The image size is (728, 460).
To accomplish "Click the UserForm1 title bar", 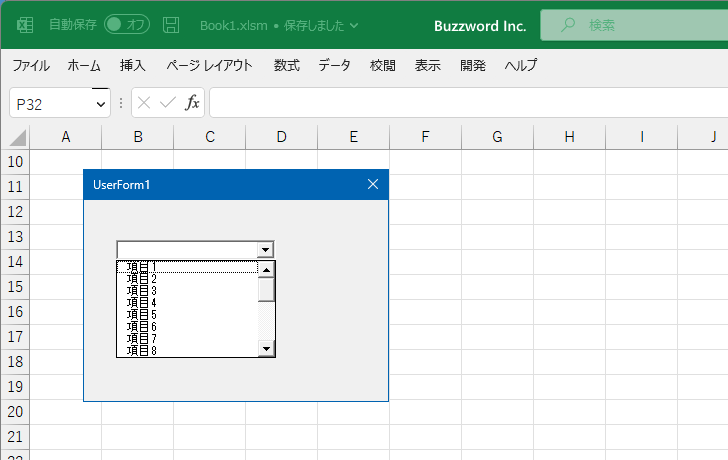I will [236, 185].
